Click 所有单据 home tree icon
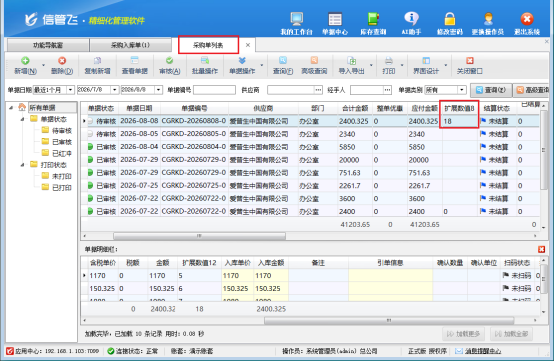This screenshot has height=362, width=554. click(x=22, y=107)
